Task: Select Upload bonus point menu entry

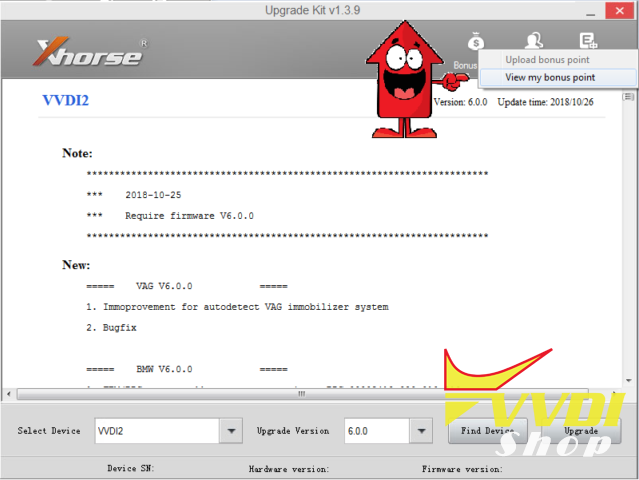Action: (547, 60)
